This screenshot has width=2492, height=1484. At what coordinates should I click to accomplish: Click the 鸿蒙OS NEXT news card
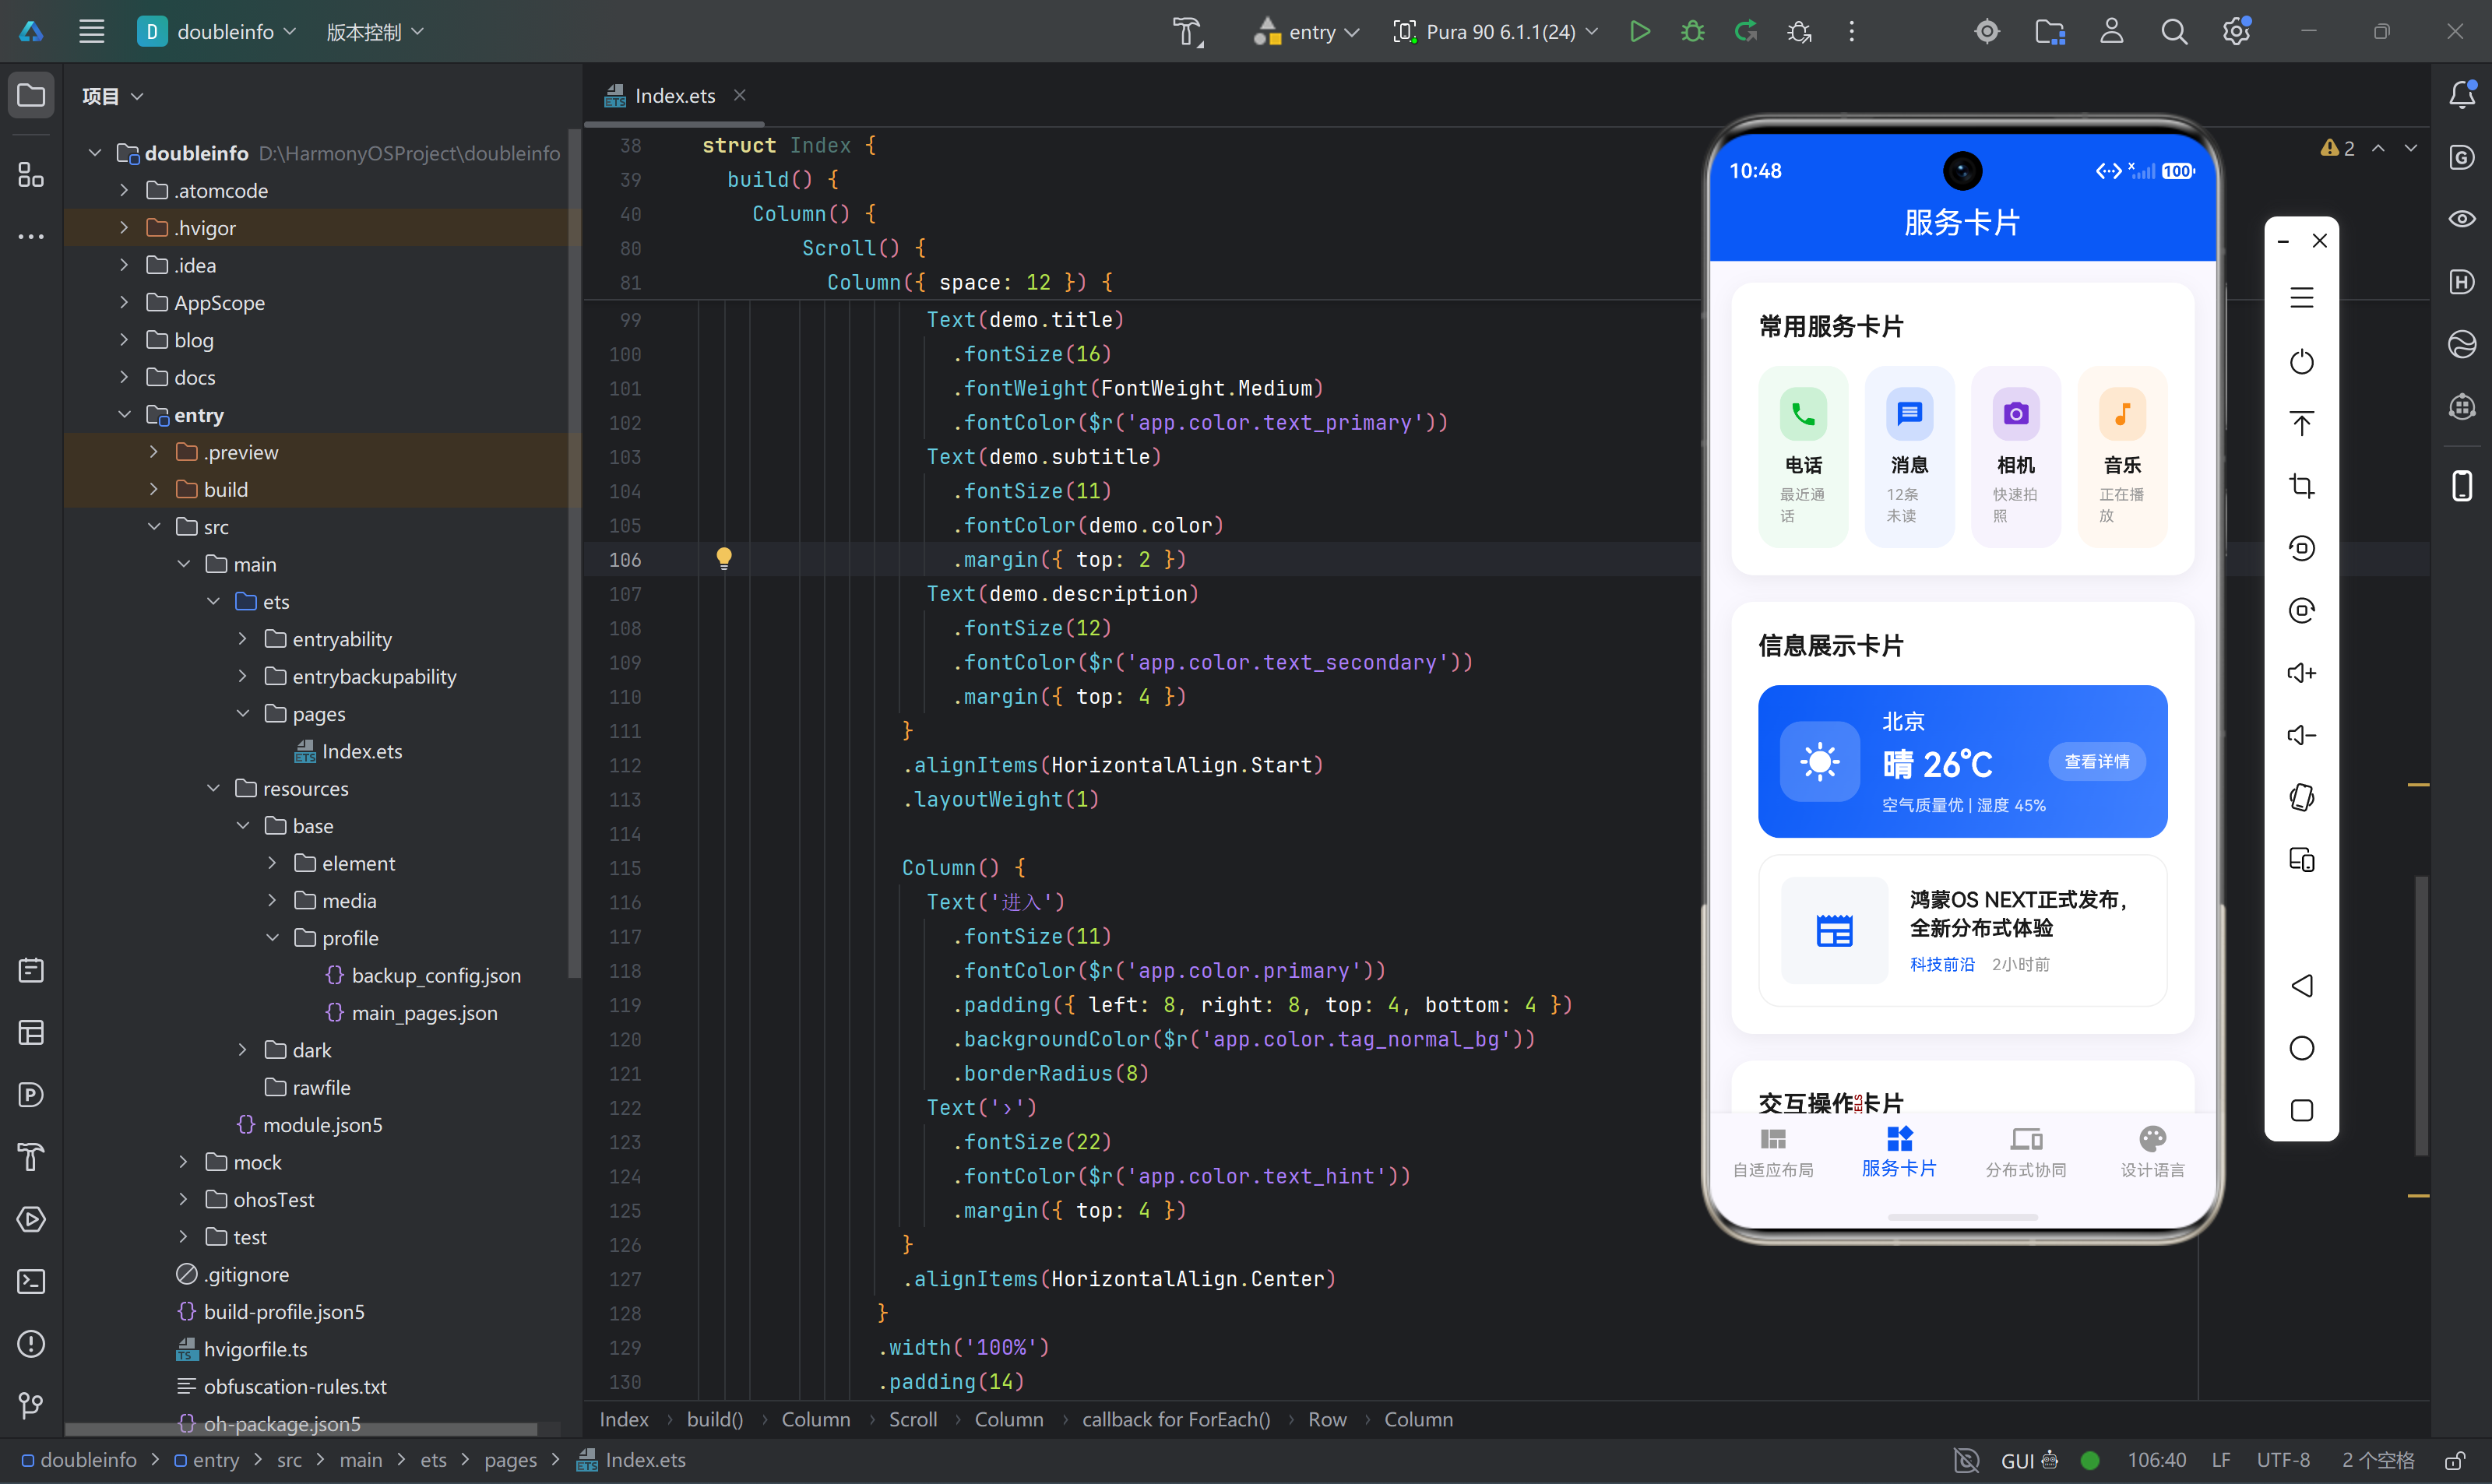pos(1962,931)
